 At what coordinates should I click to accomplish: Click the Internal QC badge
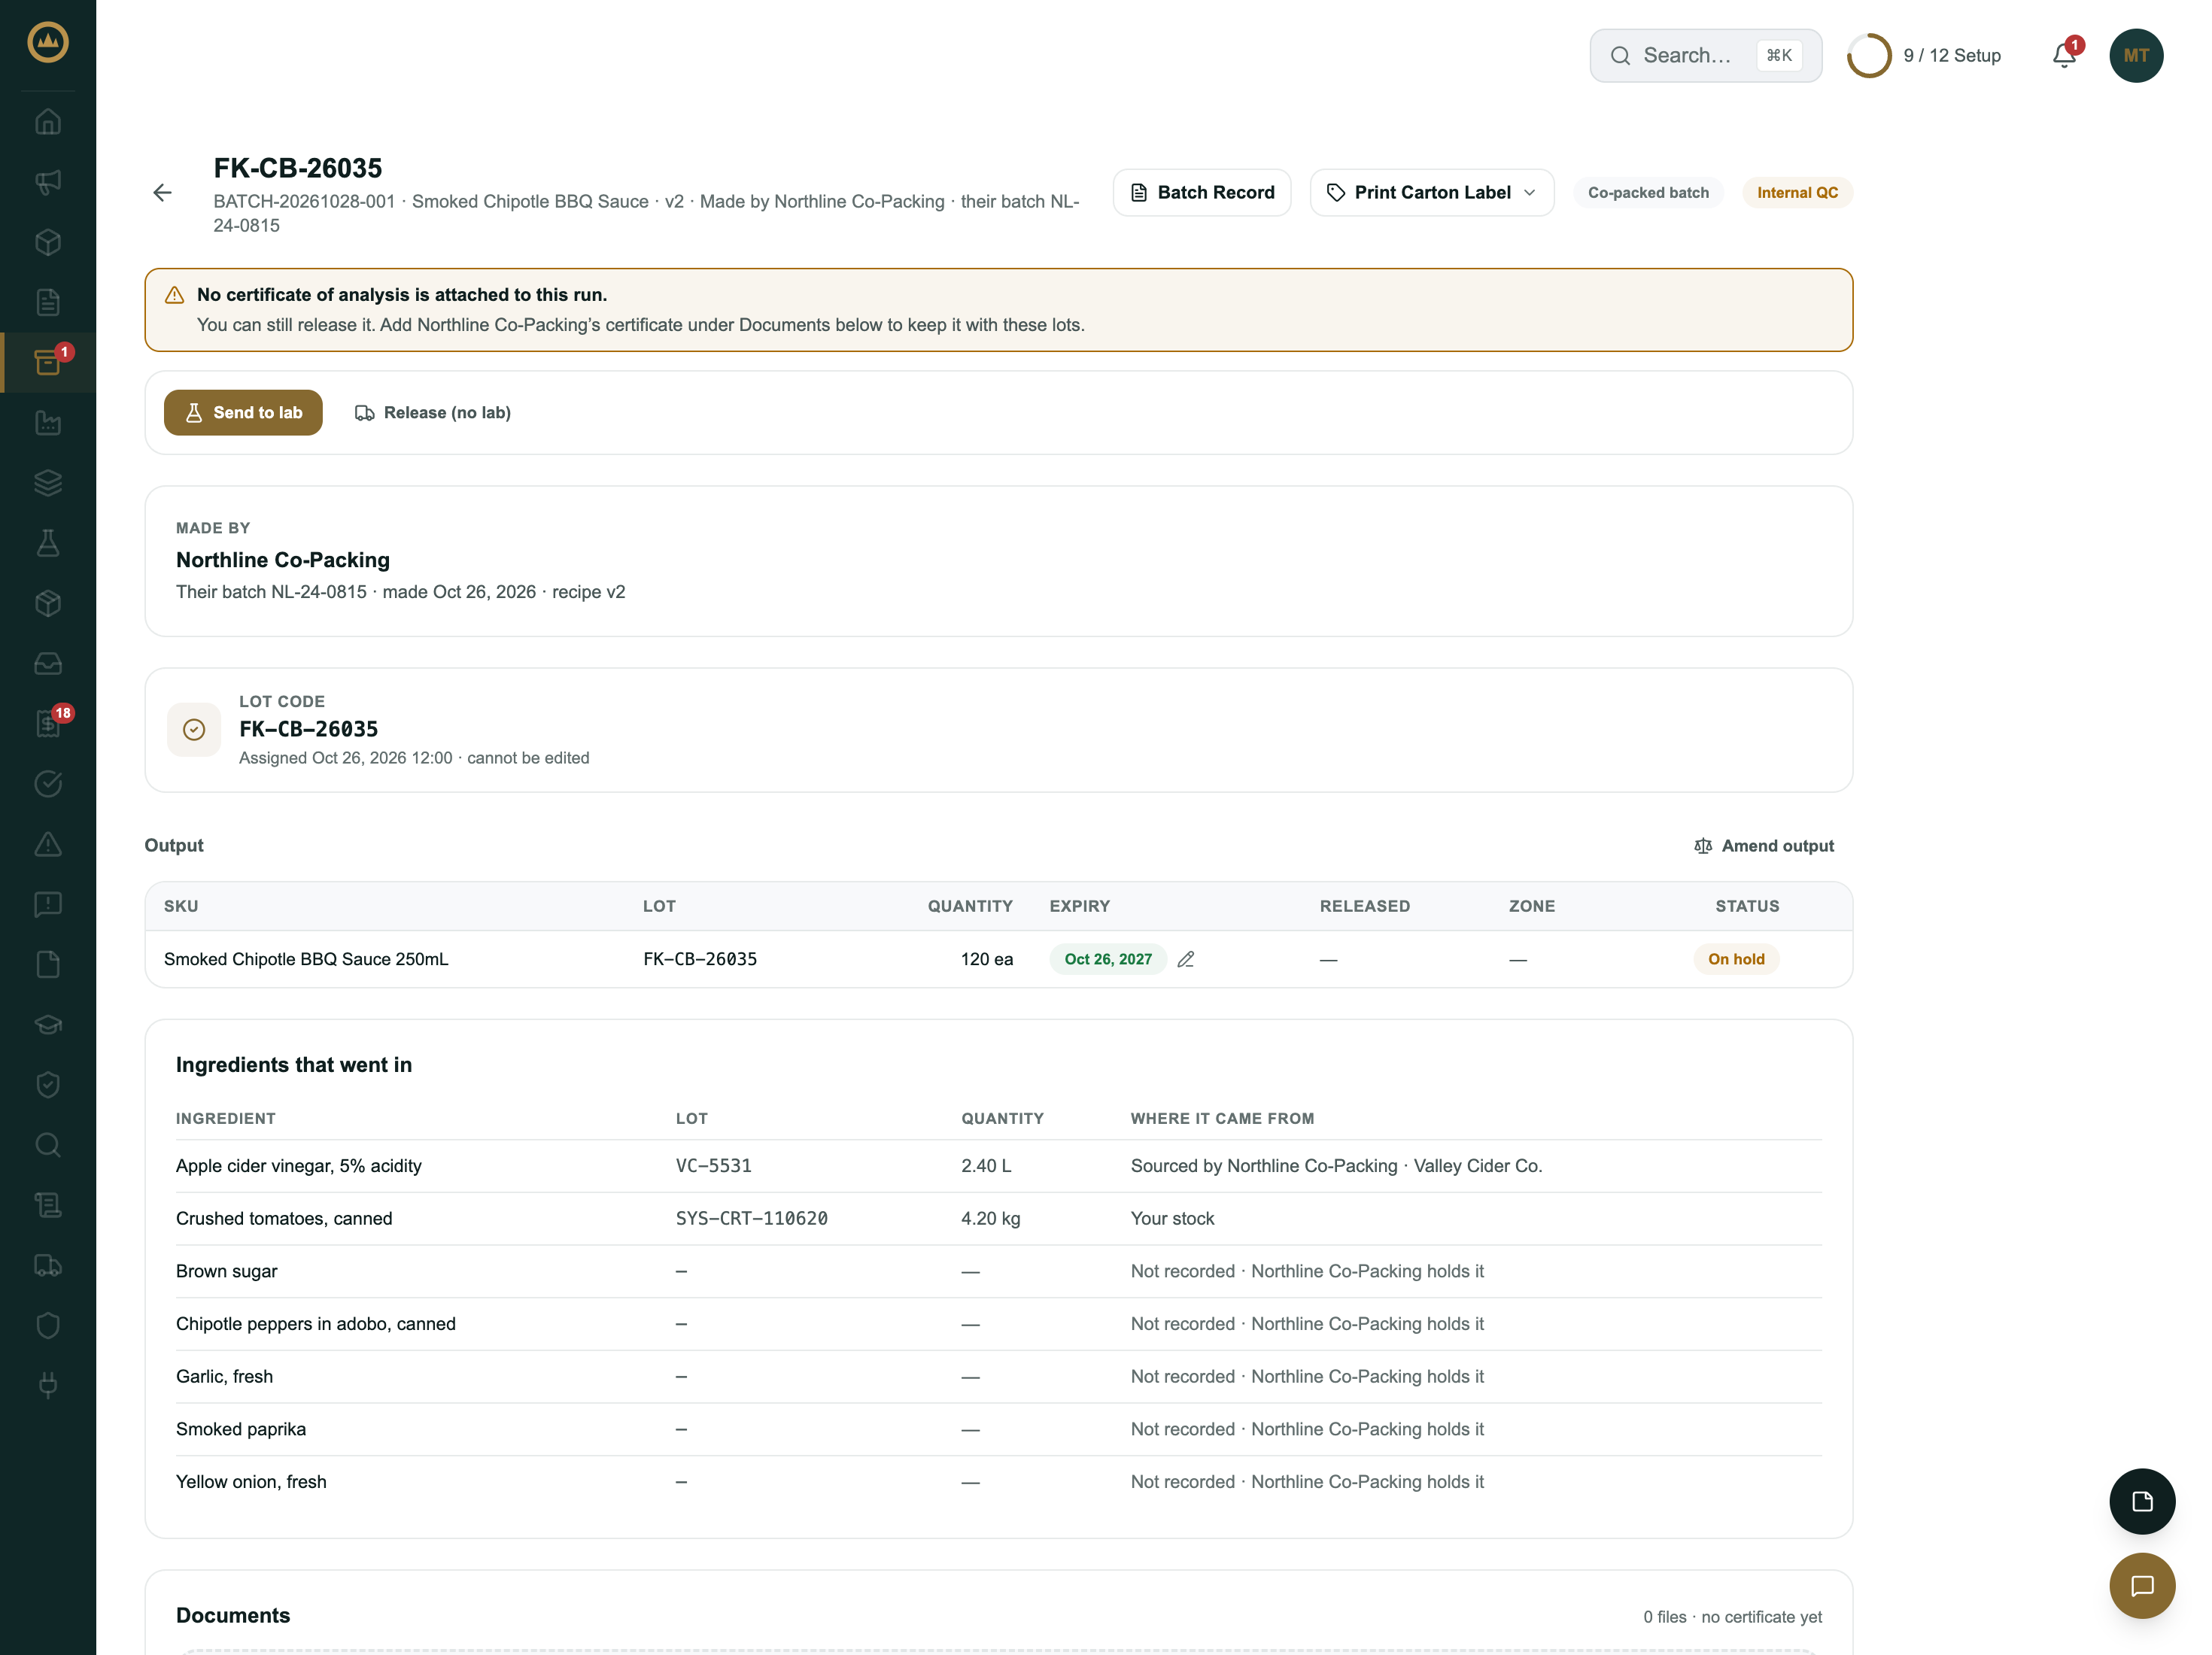coord(1797,193)
